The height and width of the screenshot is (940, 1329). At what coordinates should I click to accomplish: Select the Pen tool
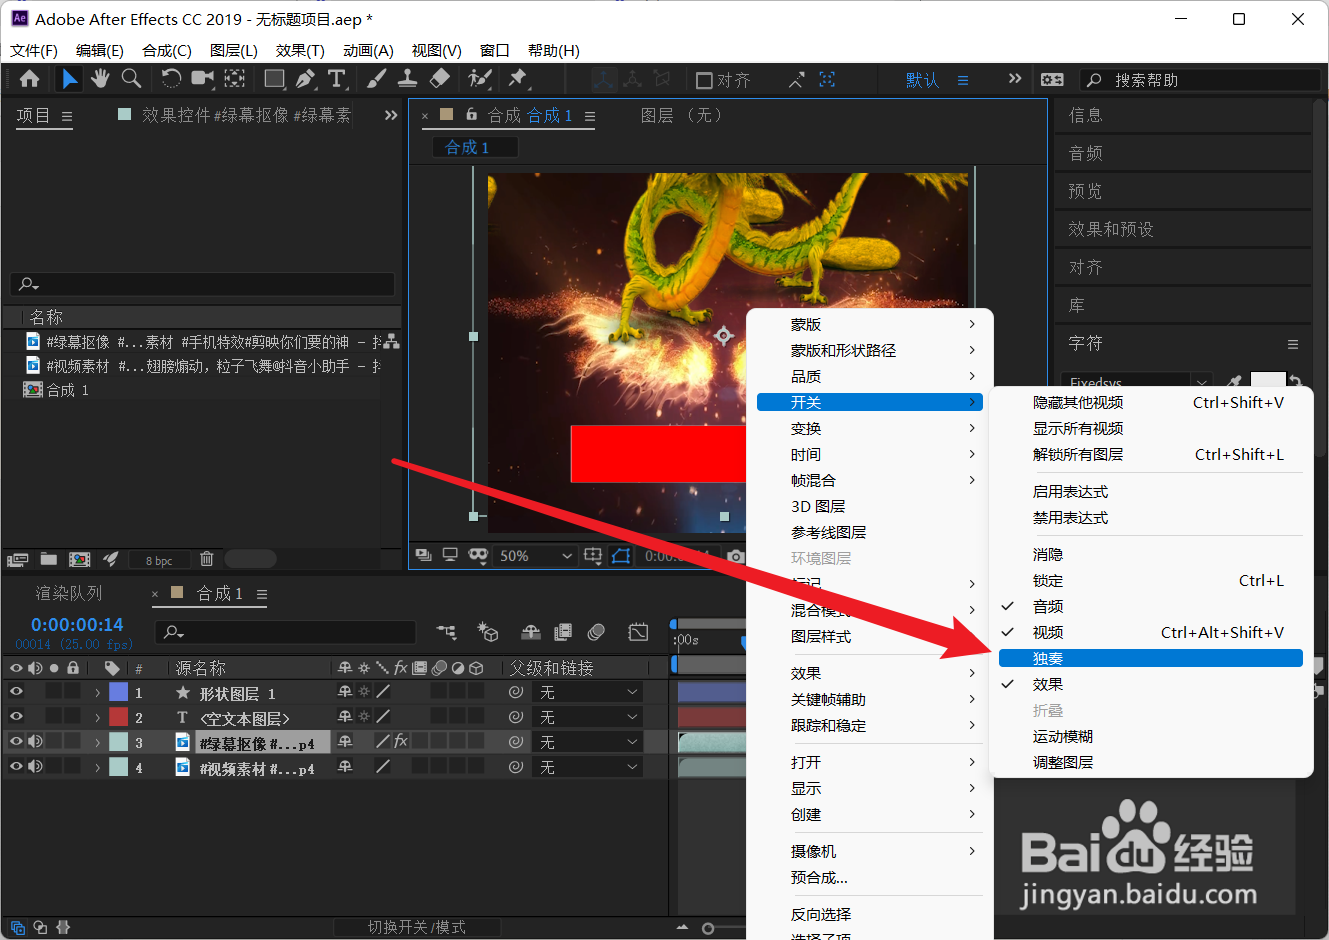(306, 79)
